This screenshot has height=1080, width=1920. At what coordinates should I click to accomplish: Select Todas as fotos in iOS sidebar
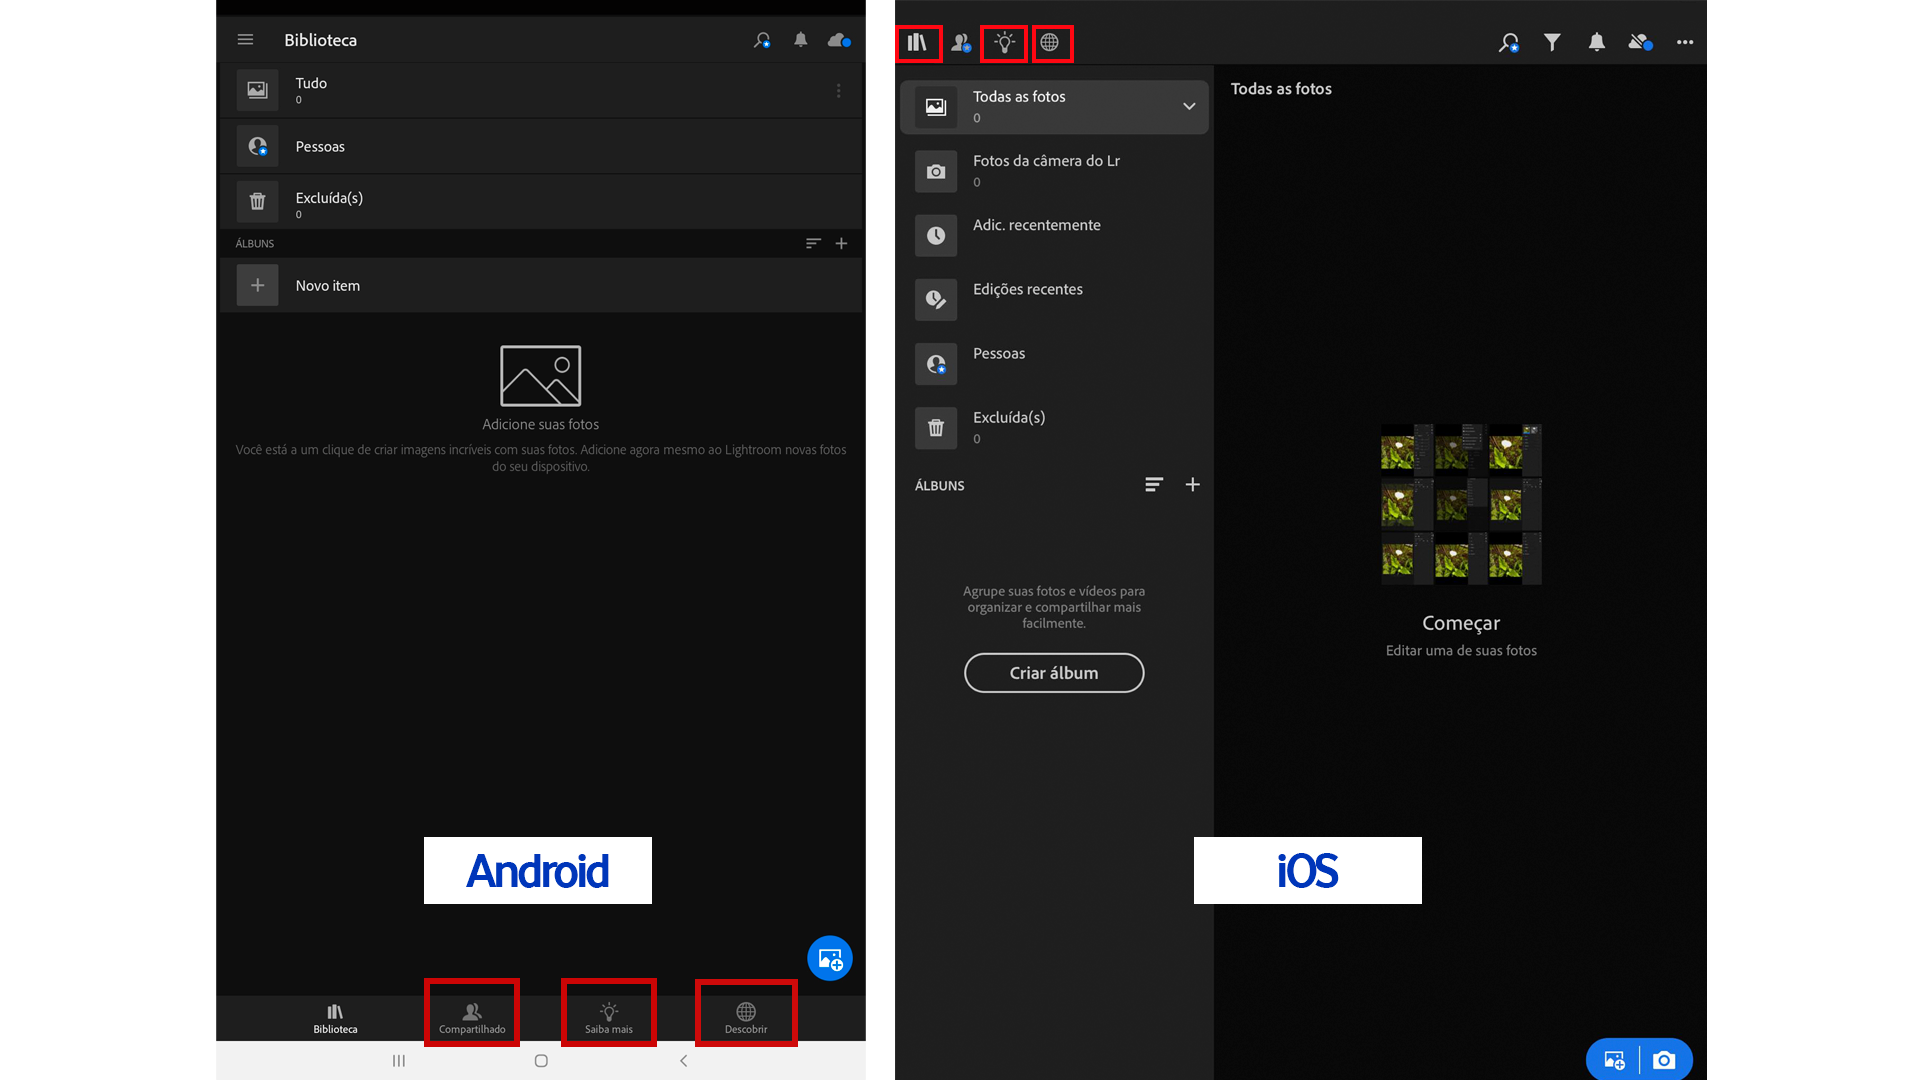(1054, 107)
